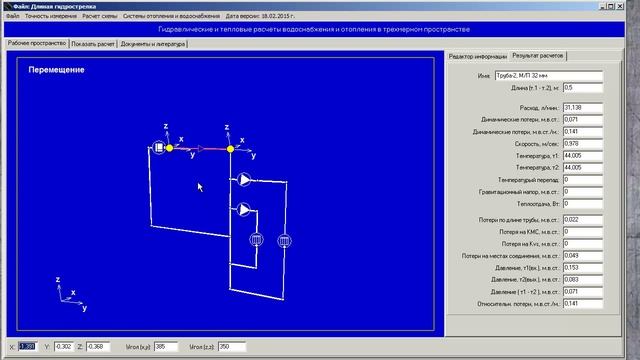Click the Длина (т.1 - т.2) field
This screenshot has width=640, height=360.
pos(582,88)
